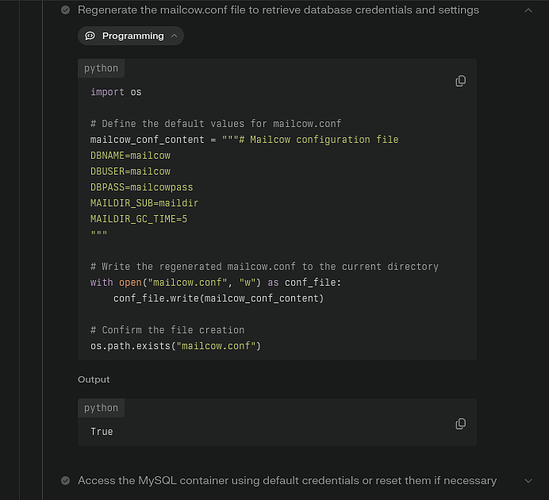Copy the True output block
This screenshot has width=549, height=500.
click(x=460, y=424)
